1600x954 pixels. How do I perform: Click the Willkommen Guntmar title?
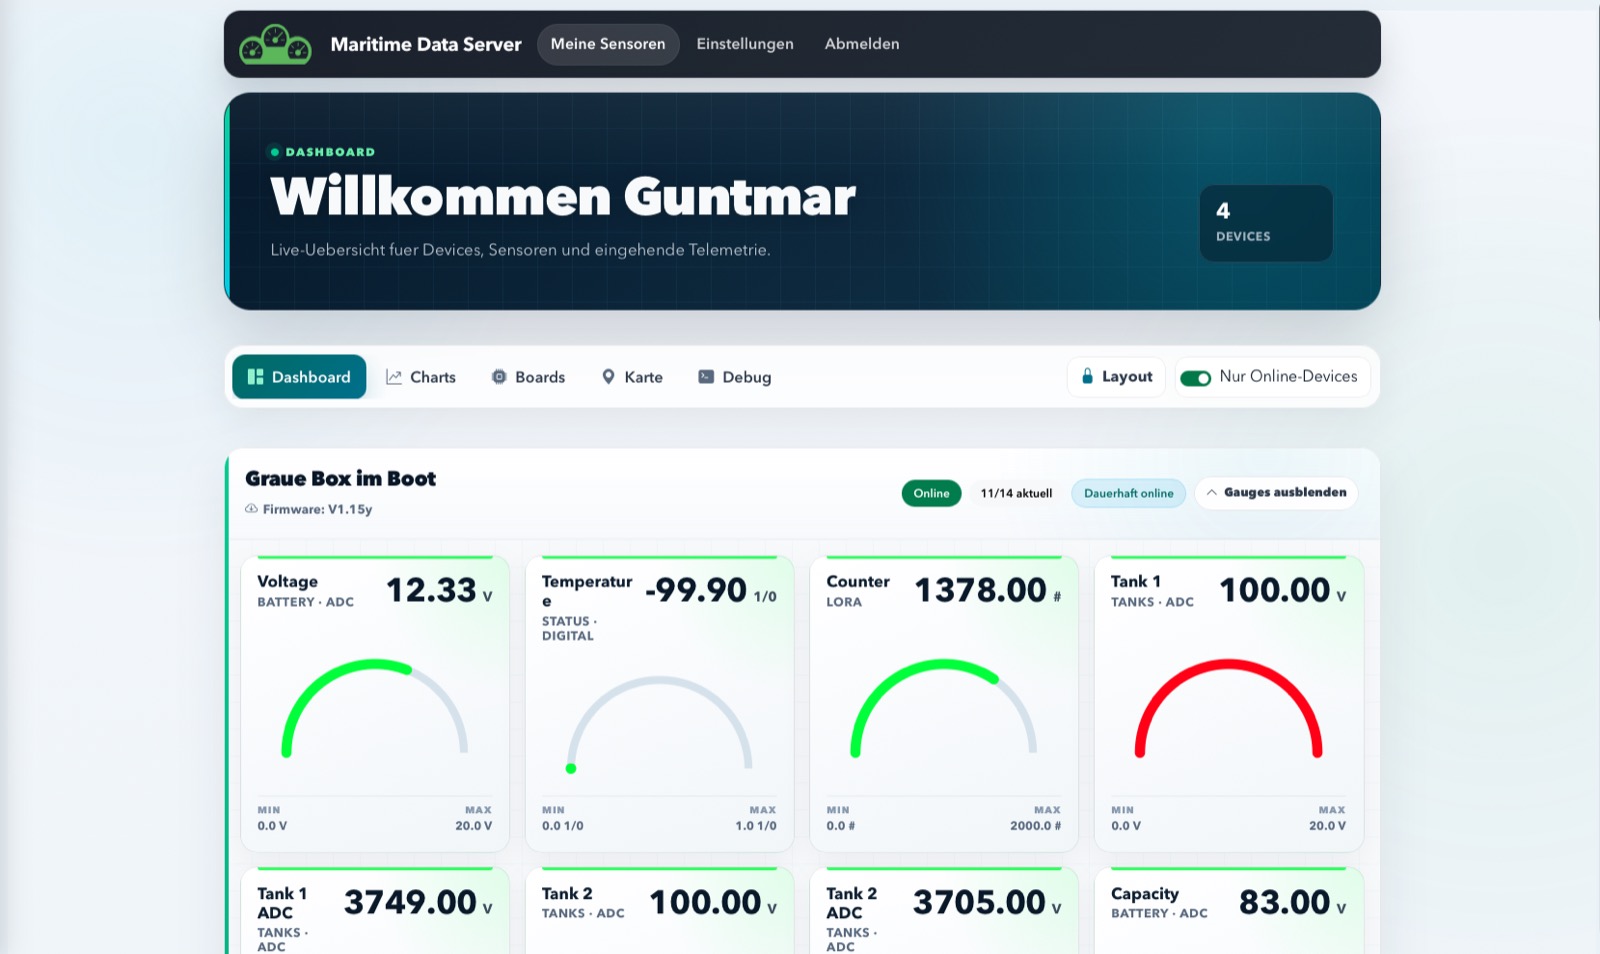(x=563, y=196)
